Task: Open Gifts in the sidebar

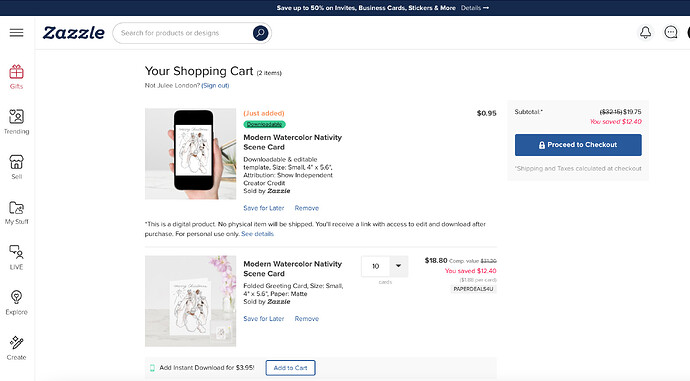Action: coord(16,77)
